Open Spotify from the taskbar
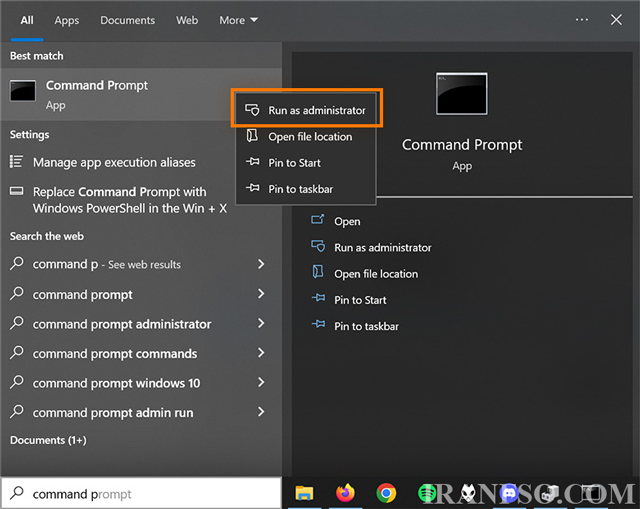 (427, 493)
